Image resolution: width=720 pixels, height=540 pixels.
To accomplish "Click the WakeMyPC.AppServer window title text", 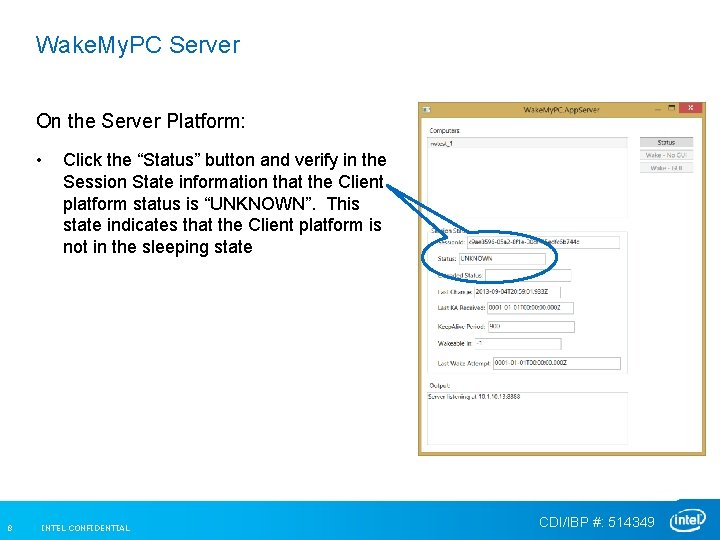I will tap(561, 110).
